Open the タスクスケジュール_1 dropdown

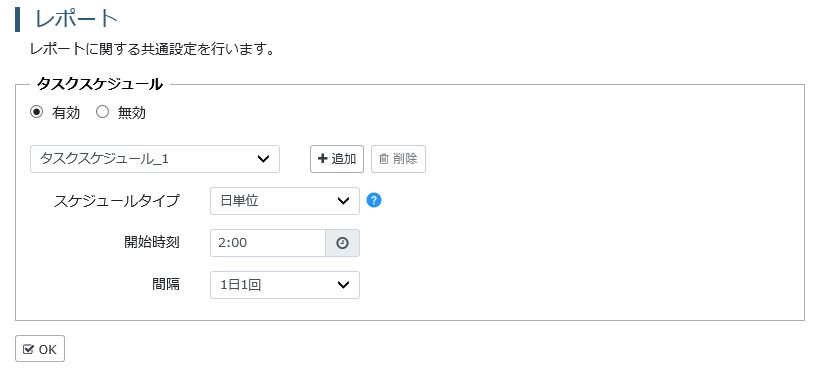pyautogui.click(x=155, y=159)
